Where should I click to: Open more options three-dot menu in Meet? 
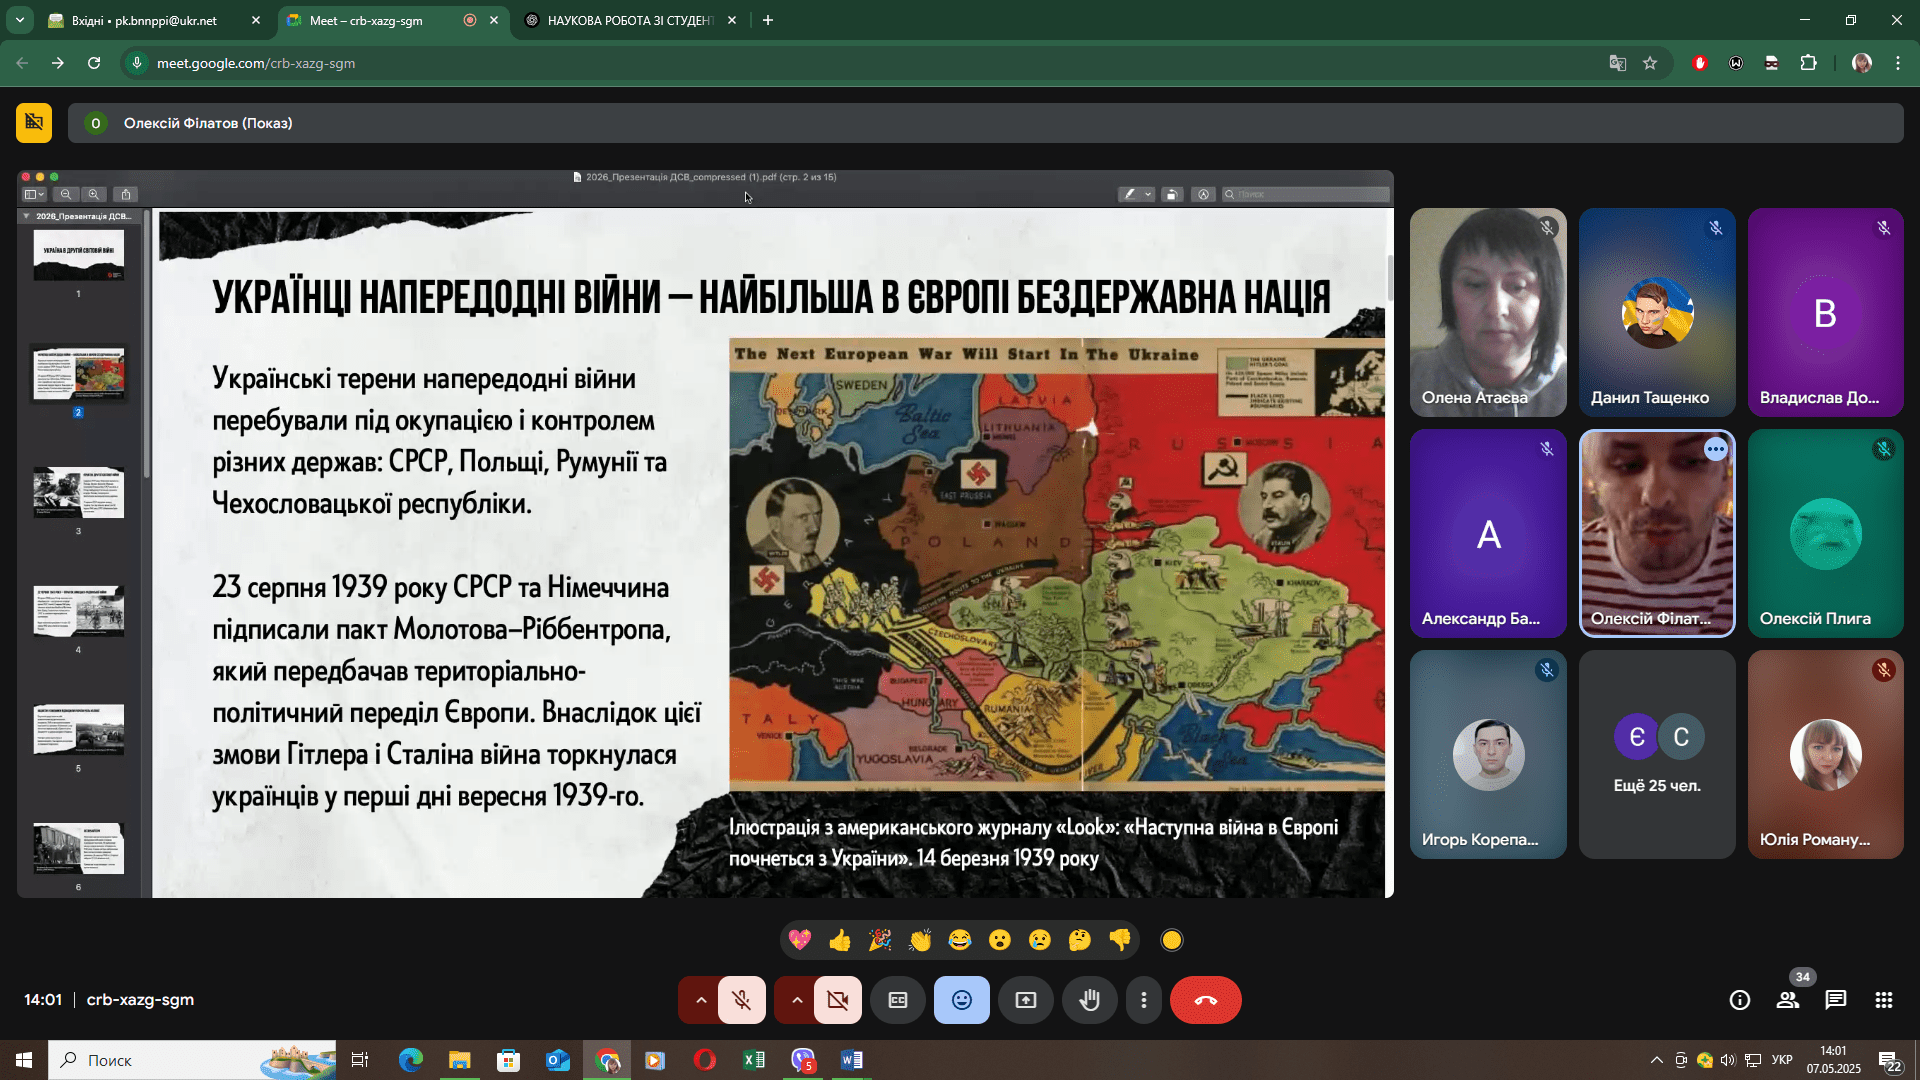(1144, 1000)
